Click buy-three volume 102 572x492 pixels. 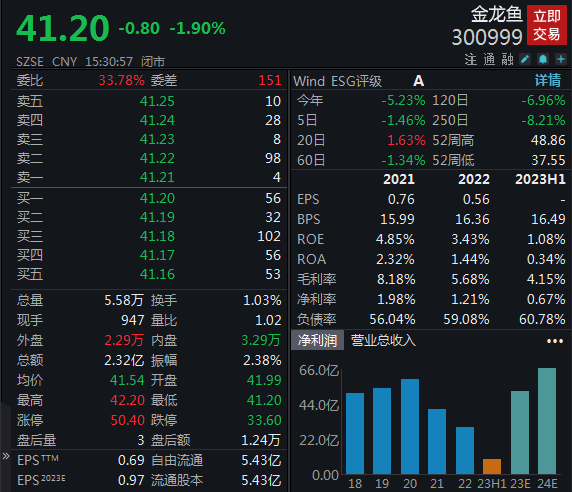pyautogui.click(x=269, y=236)
